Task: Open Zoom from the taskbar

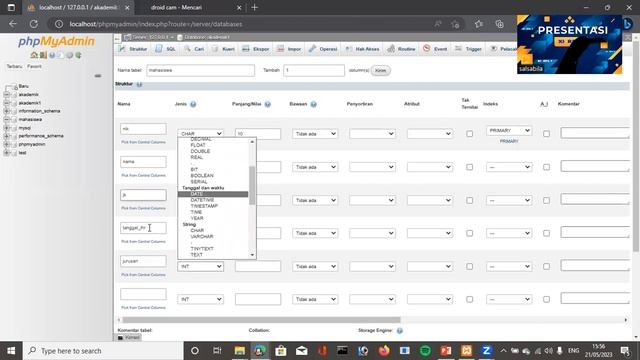Action: click(487, 351)
